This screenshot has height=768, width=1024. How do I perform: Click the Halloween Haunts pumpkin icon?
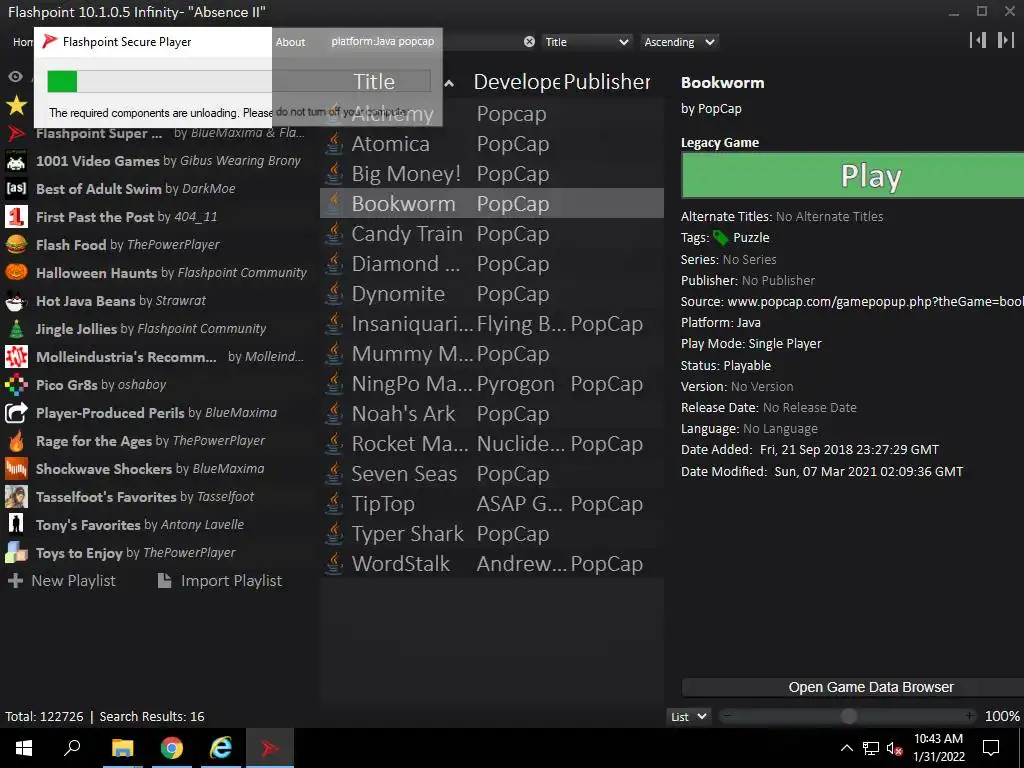(x=16, y=272)
